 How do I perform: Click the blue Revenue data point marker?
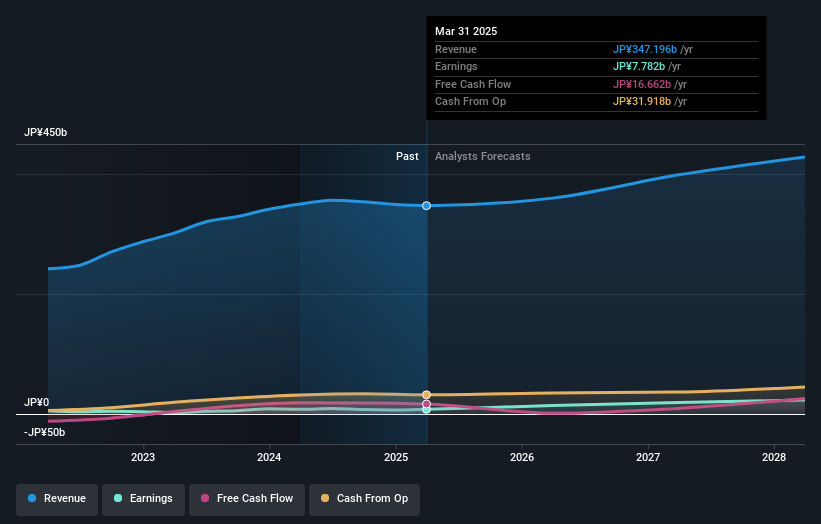click(426, 206)
